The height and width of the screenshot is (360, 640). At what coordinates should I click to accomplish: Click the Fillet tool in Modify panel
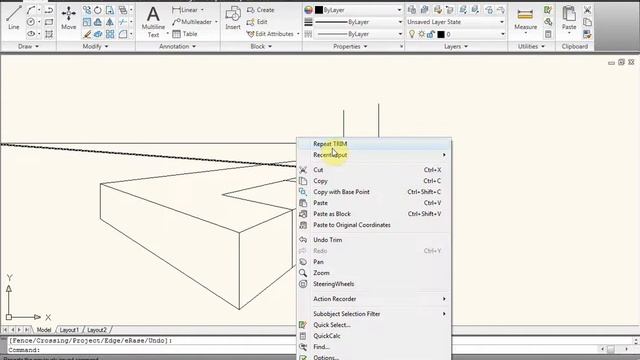pos(122,35)
